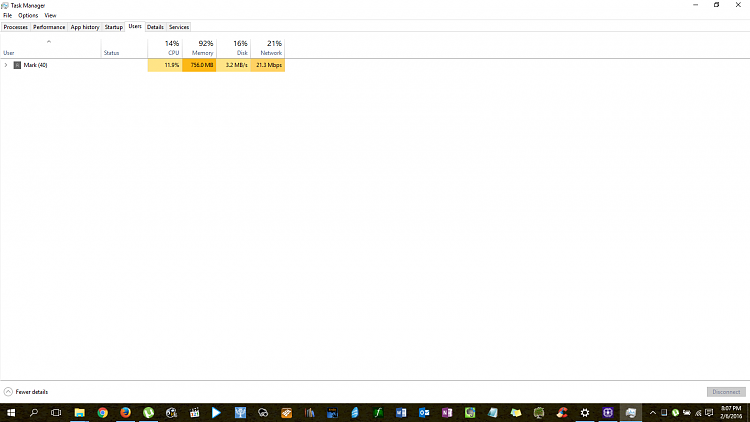Screen dimensions: 750x422
Task: Open Task View on the taskbar
Action: point(56,412)
